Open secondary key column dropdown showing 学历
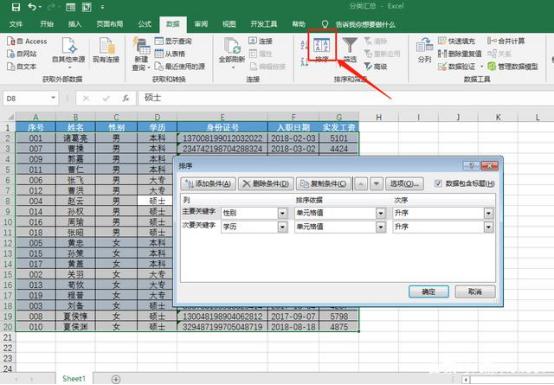 pos(282,227)
